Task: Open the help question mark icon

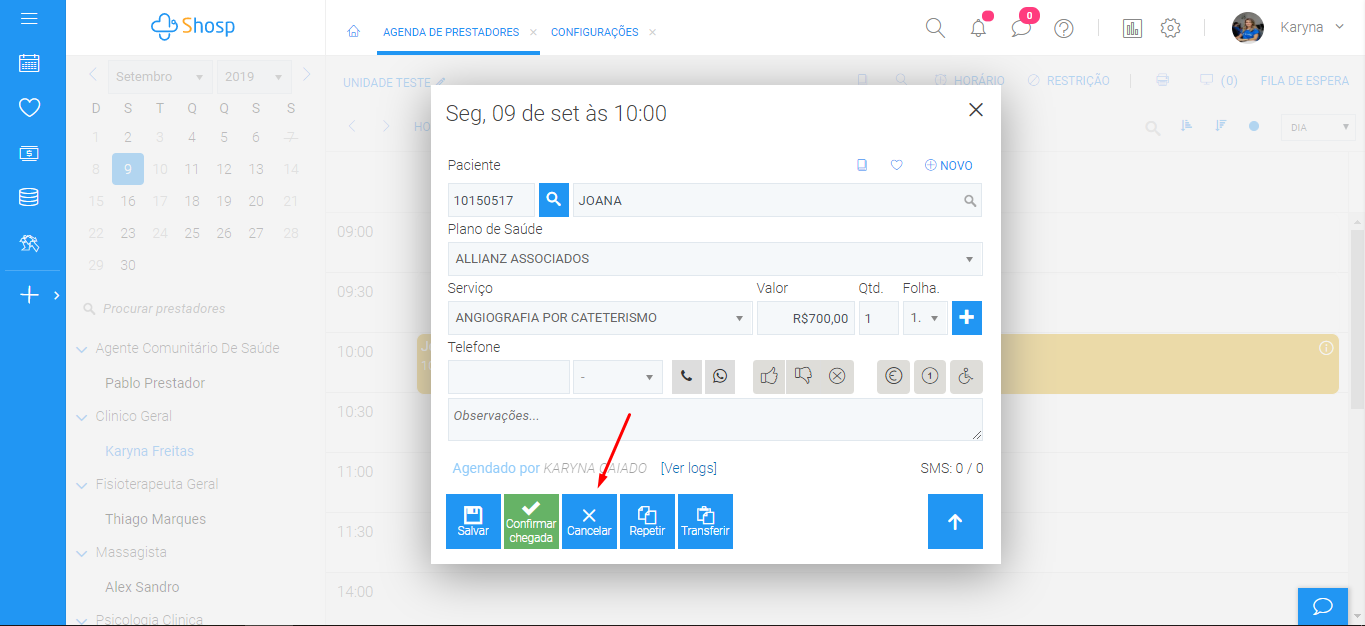Action: point(1064,28)
